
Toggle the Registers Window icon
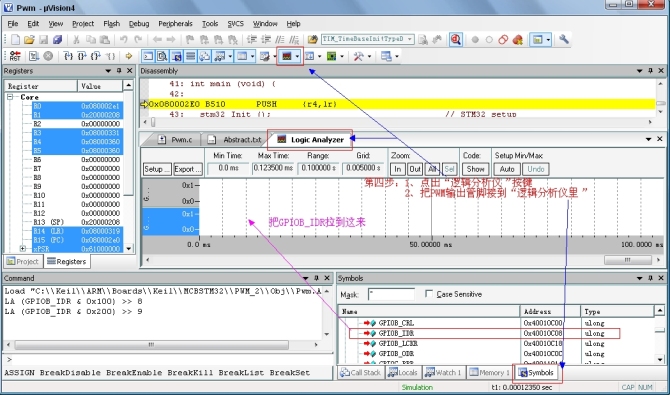[191, 56]
